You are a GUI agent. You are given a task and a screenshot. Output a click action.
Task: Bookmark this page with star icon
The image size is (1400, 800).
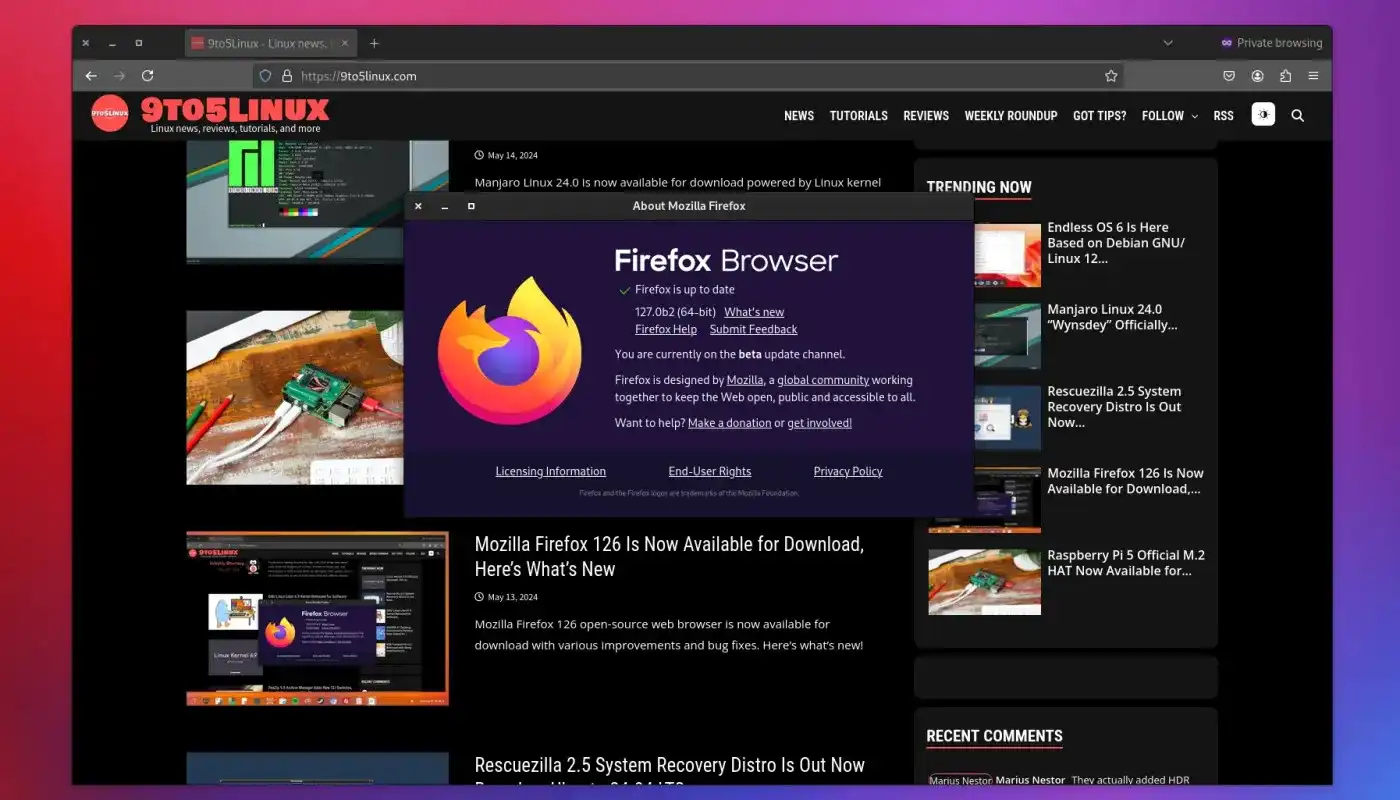pos(1110,76)
